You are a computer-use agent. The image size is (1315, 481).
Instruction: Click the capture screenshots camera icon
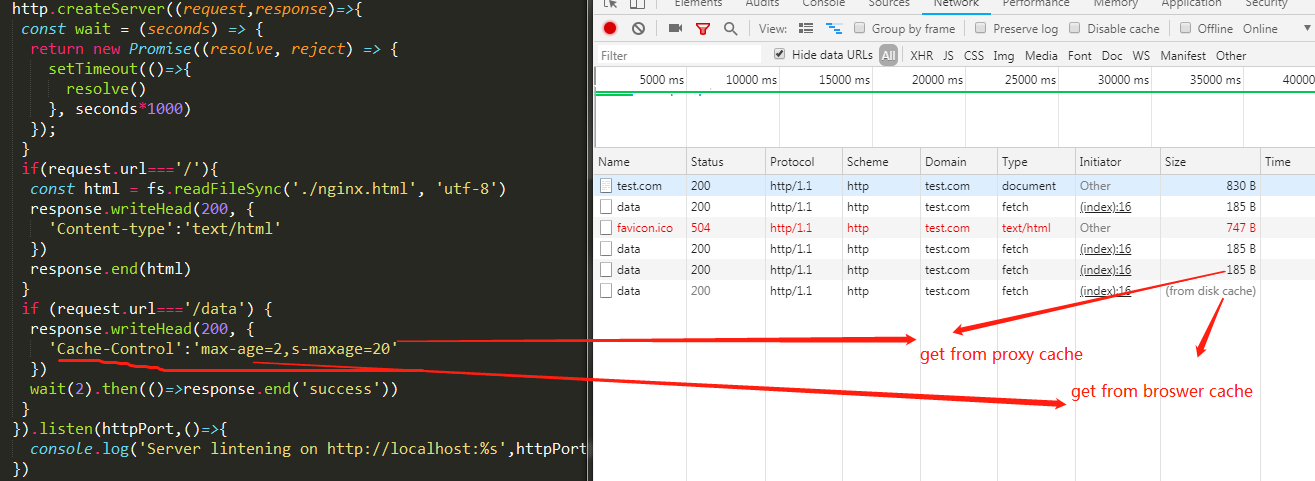click(x=675, y=29)
